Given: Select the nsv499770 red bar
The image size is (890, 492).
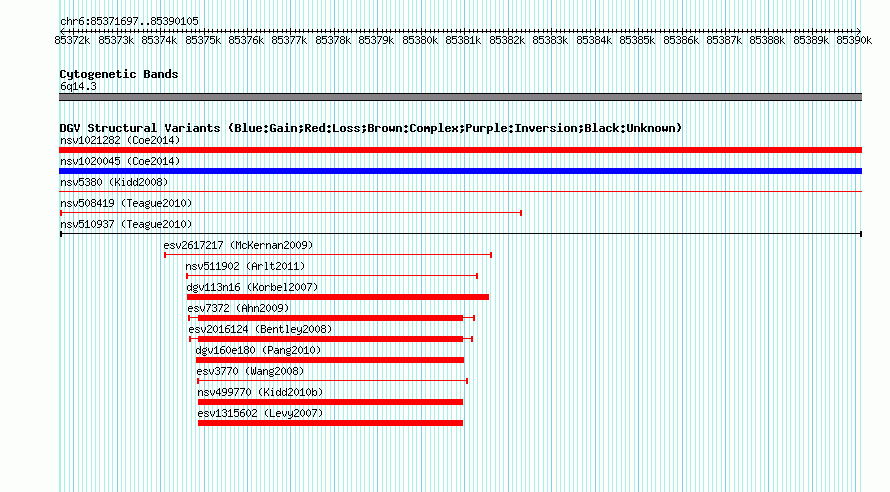Looking at the screenshot, I should click(330, 402).
